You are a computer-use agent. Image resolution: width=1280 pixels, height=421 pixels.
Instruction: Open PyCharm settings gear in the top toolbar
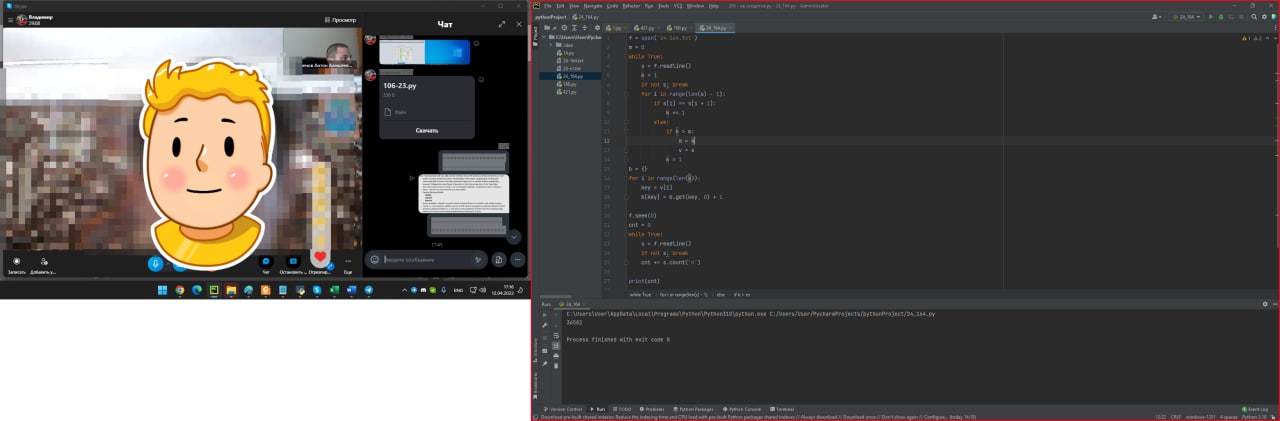point(1265,17)
